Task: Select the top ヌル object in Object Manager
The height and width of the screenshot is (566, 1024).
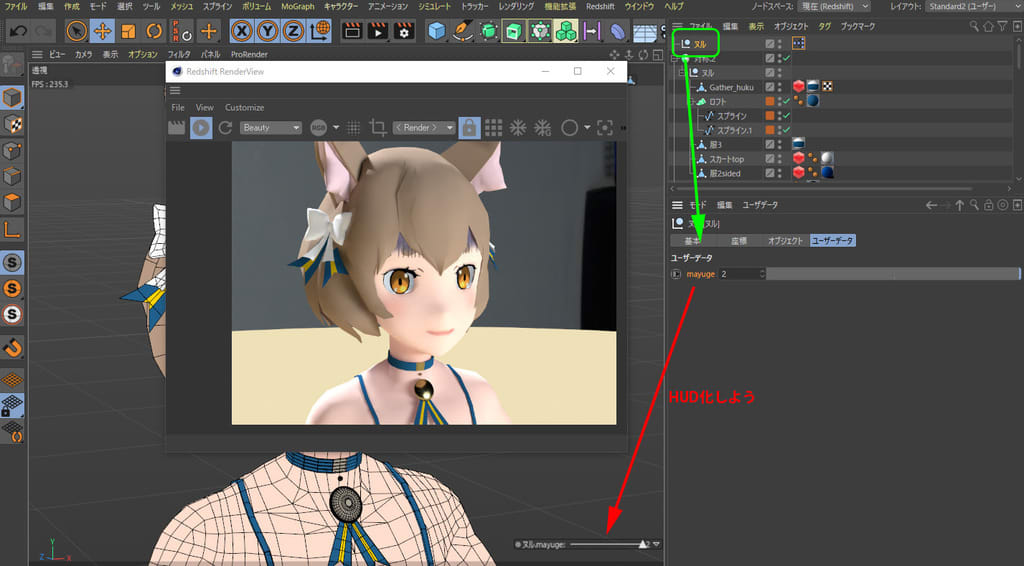Action: click(x=699, y=44)
